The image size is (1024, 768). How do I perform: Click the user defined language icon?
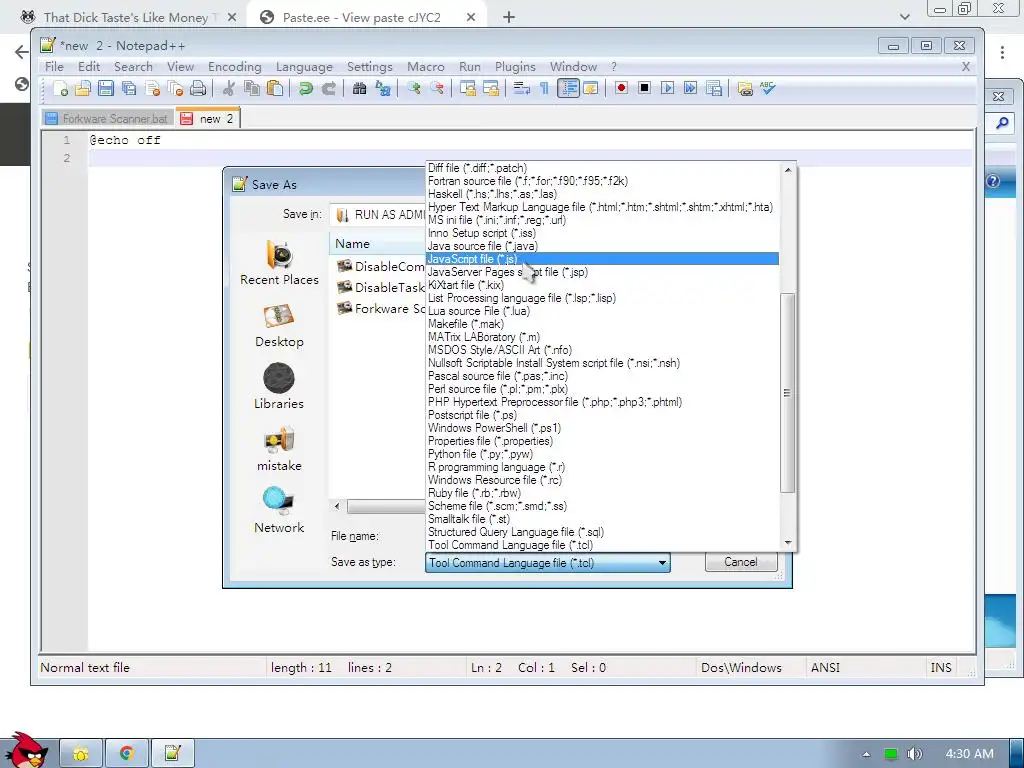point(591,88)
